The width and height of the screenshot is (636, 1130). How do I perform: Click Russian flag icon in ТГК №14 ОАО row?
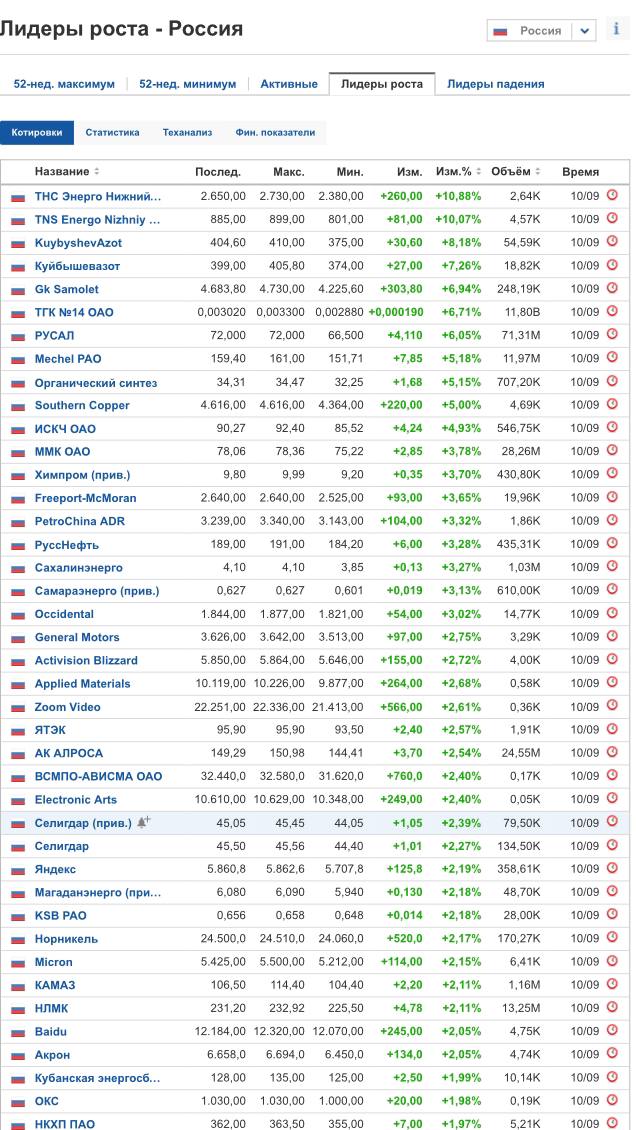click(x=18, y=313)
